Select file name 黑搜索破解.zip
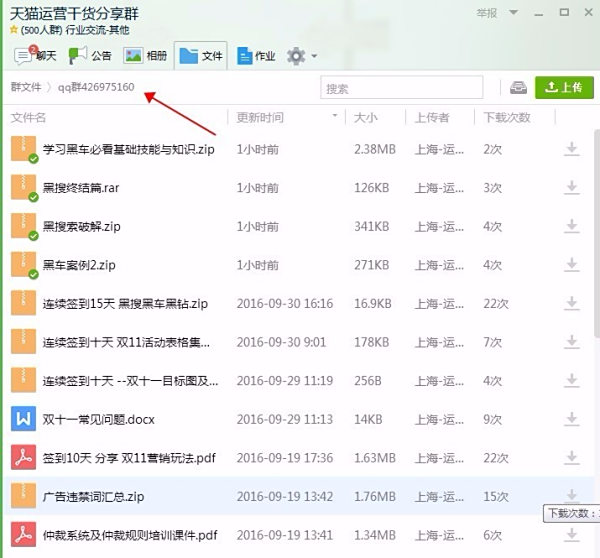Image resolution: width=600 pixels, height=558 pixels. tap(82, 227)
